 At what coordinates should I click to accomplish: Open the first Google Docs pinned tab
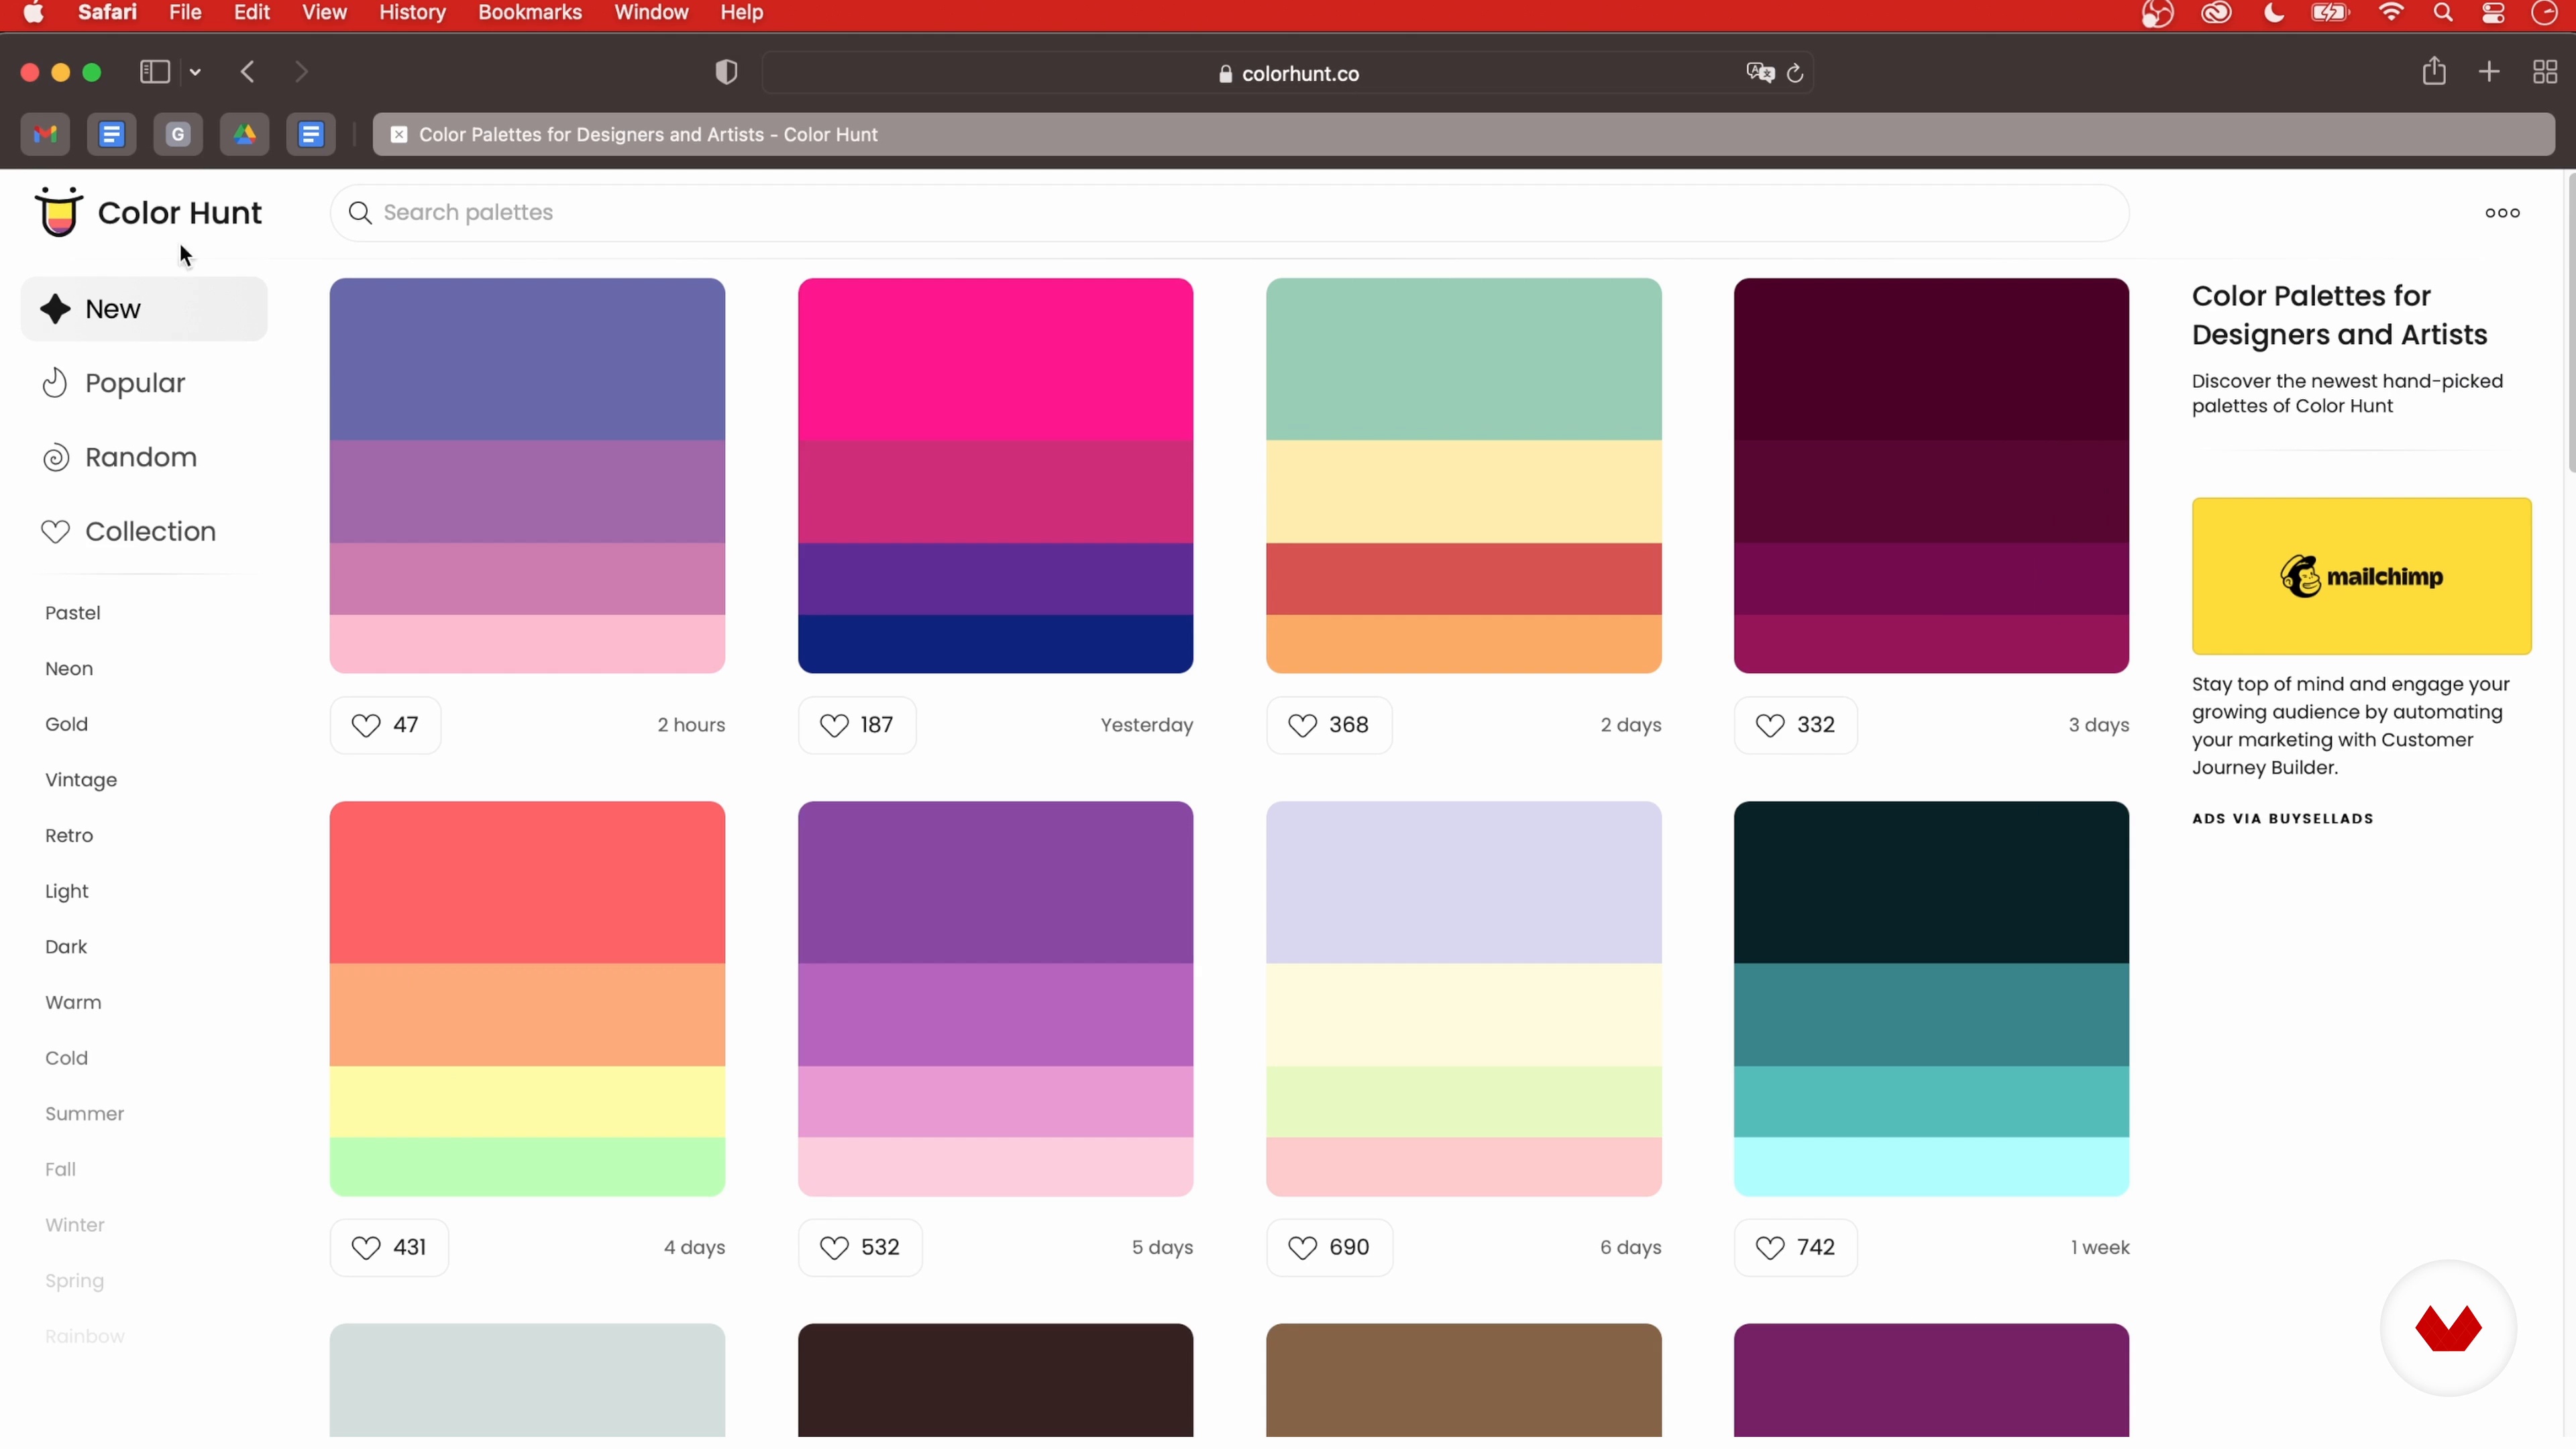111,134
